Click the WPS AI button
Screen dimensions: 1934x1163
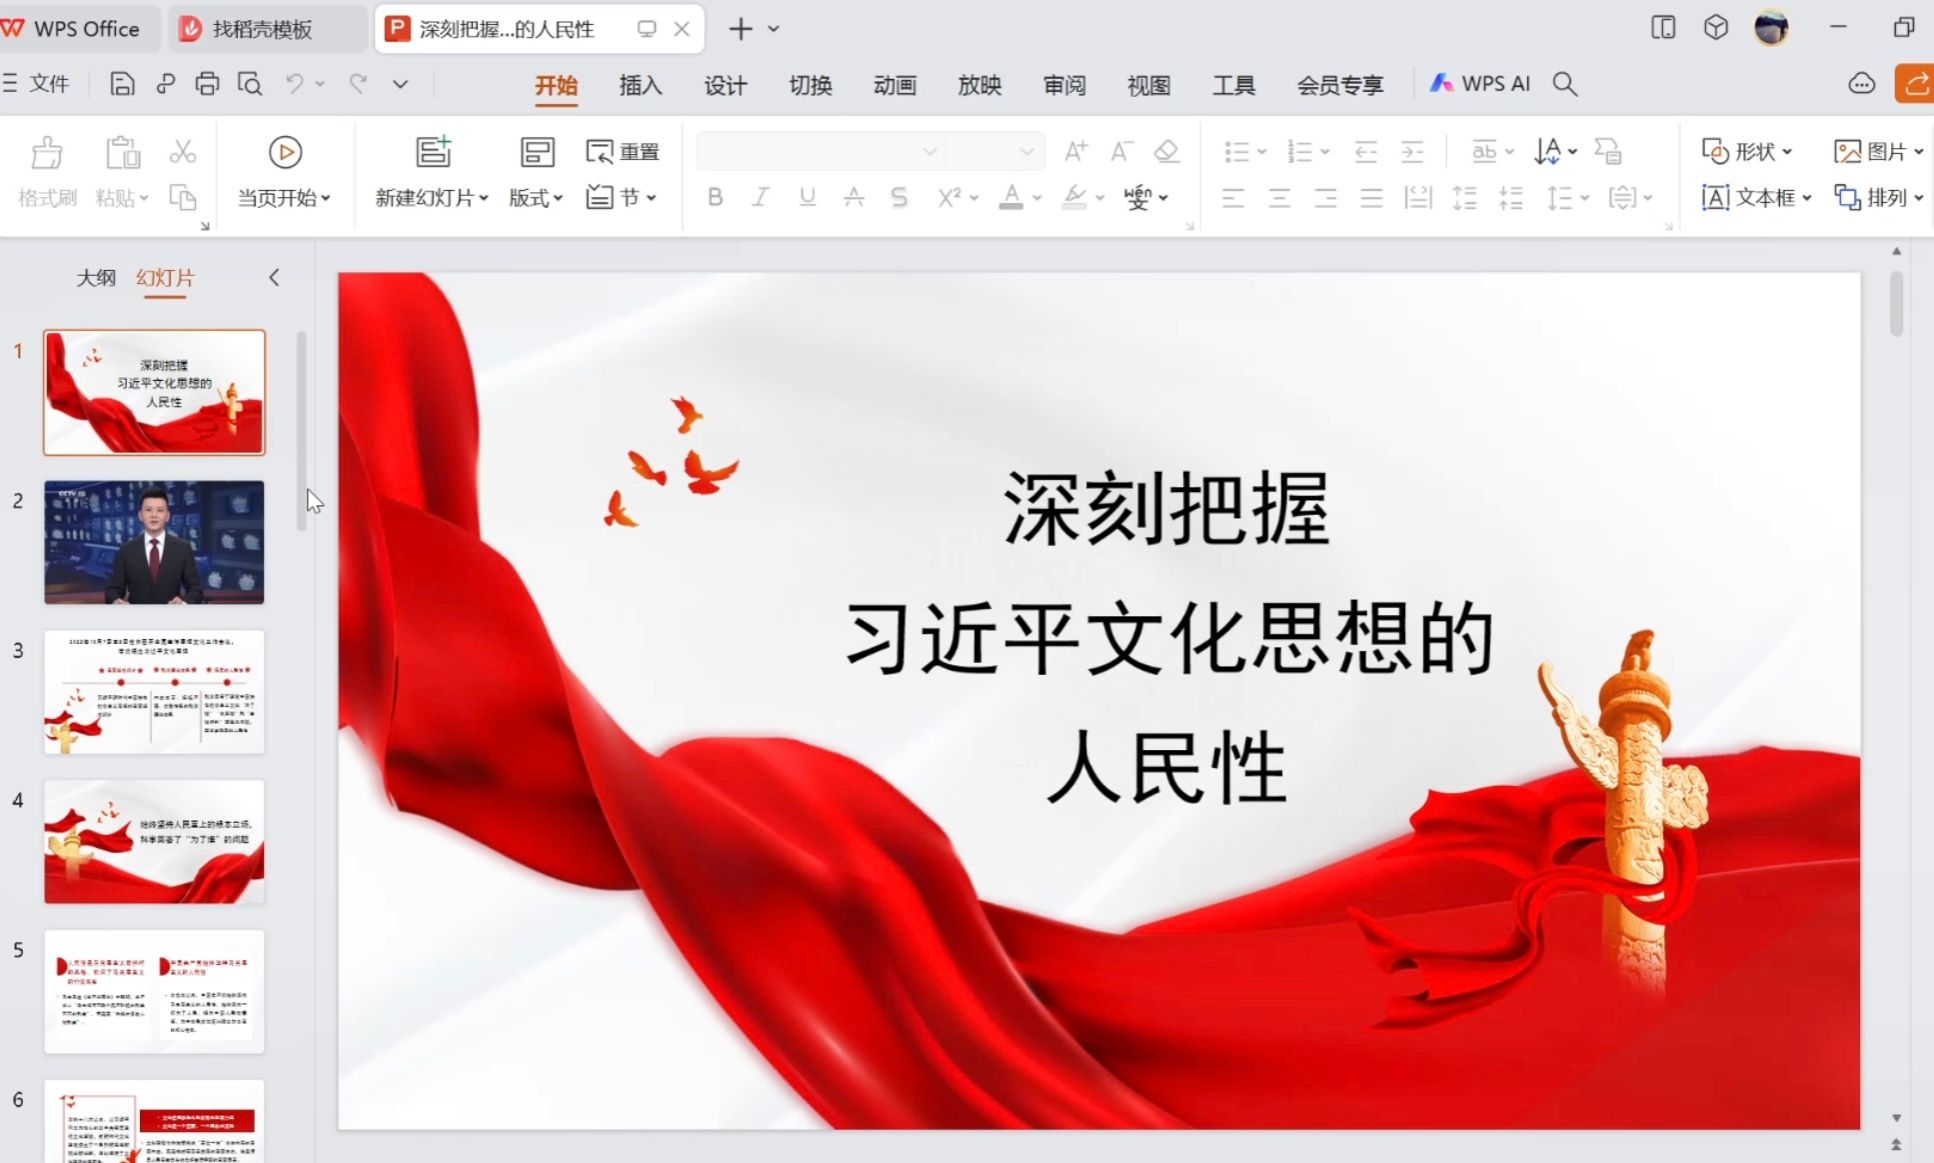tap(1481, 84)
